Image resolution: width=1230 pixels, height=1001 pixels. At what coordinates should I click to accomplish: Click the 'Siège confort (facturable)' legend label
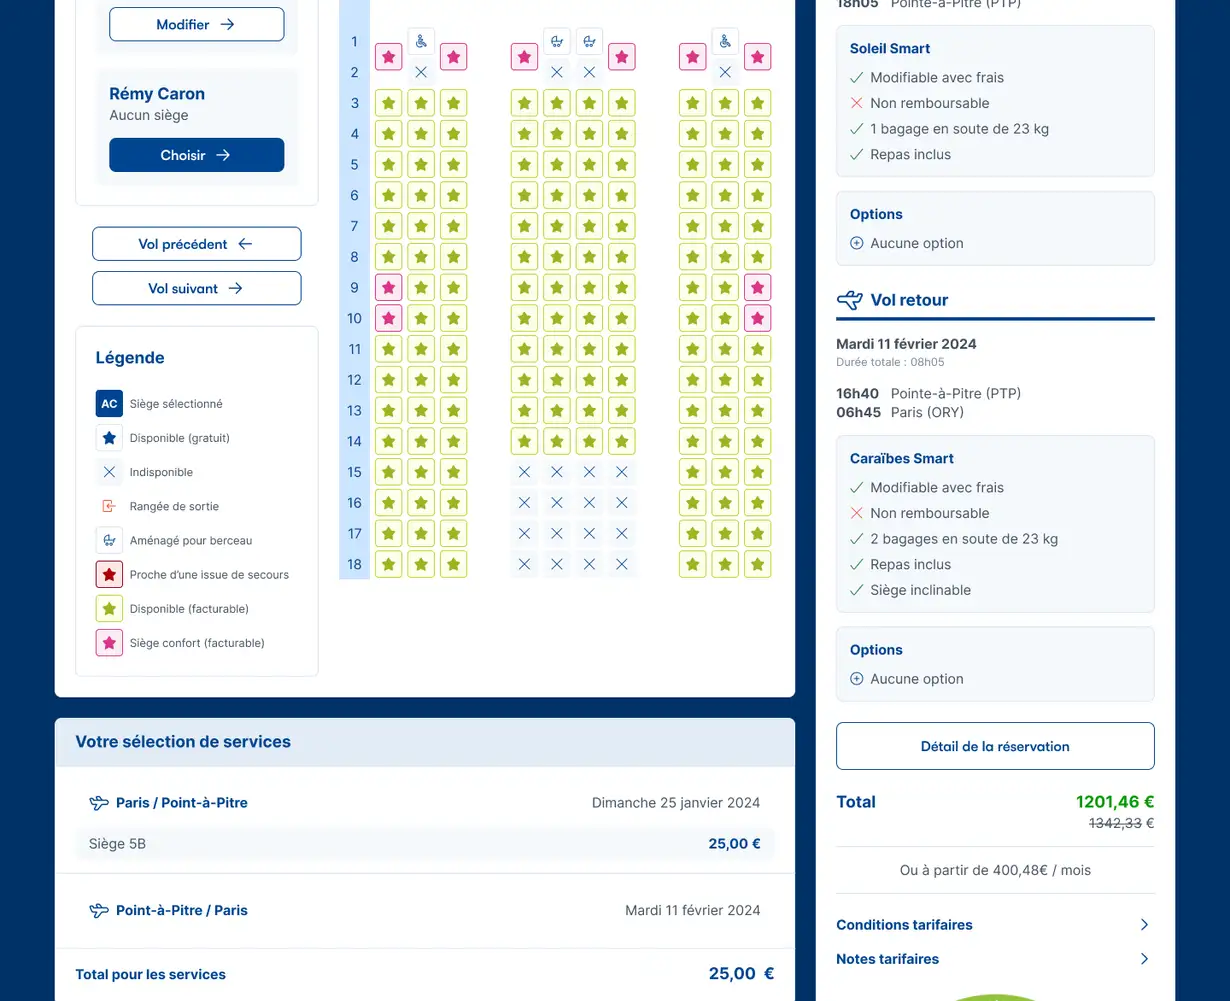tap(197, 643)
